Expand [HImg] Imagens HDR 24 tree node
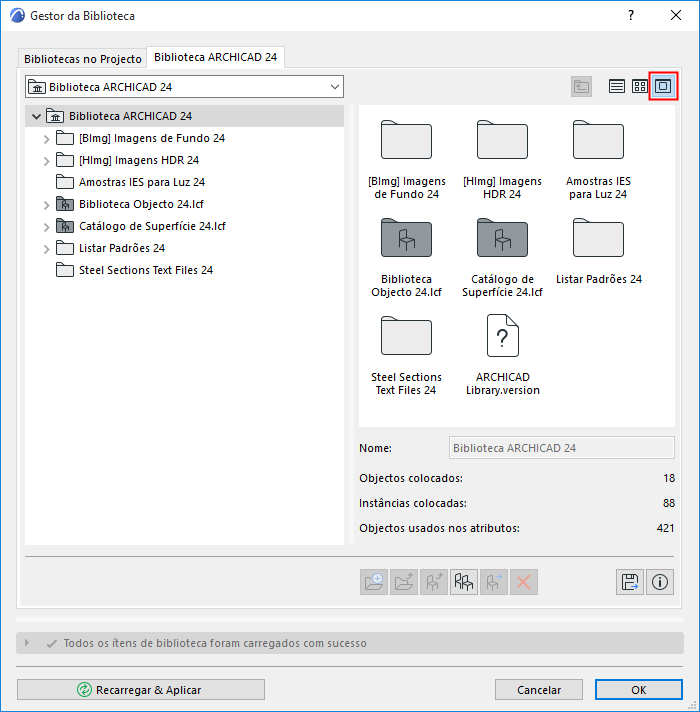 click(x=46, y=160)
